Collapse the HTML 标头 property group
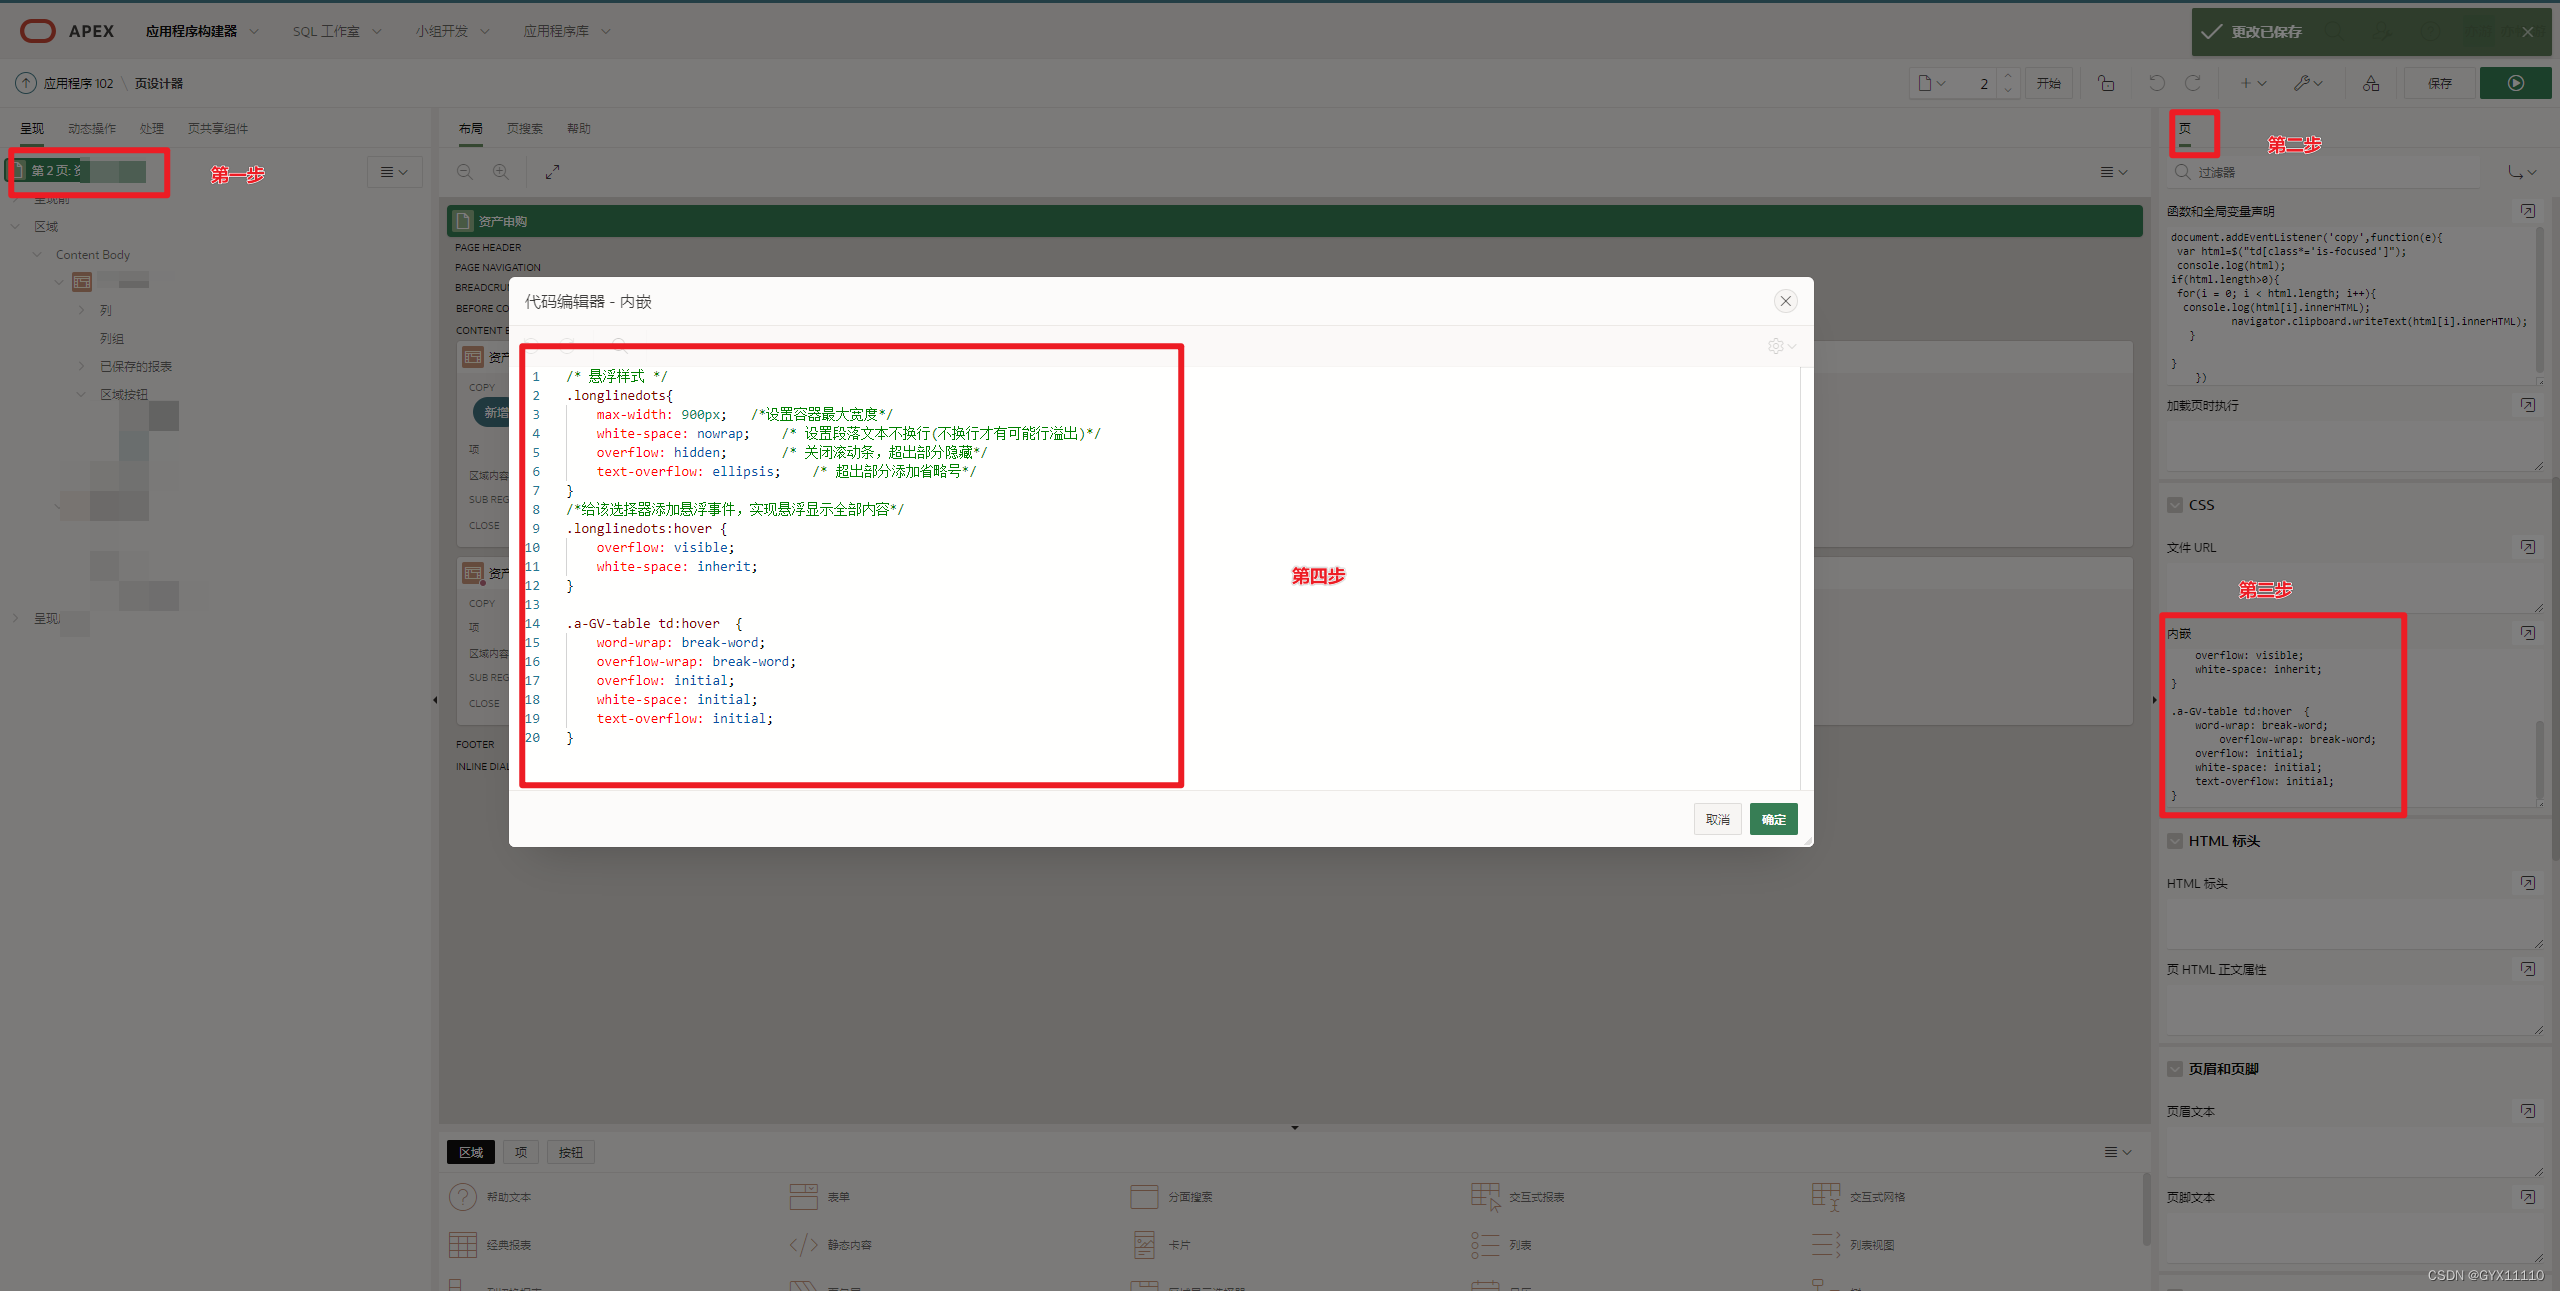The width and height of the screenshot is (2560, 1291). click(2175, 841)
